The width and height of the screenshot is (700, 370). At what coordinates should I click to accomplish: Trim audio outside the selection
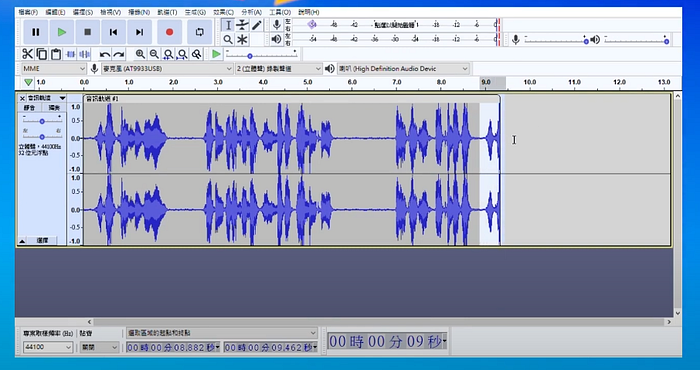coord(71,54)
